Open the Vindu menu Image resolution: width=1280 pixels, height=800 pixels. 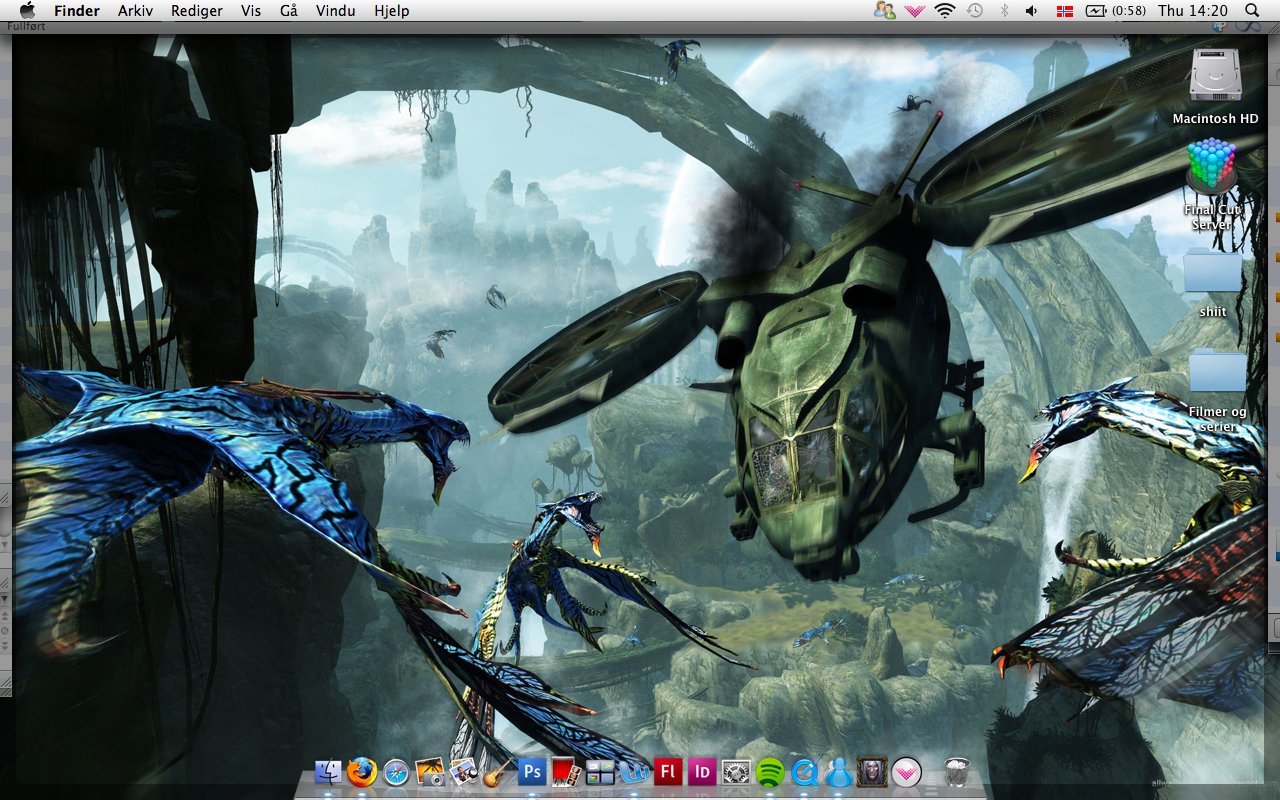(x=336, y=10)
